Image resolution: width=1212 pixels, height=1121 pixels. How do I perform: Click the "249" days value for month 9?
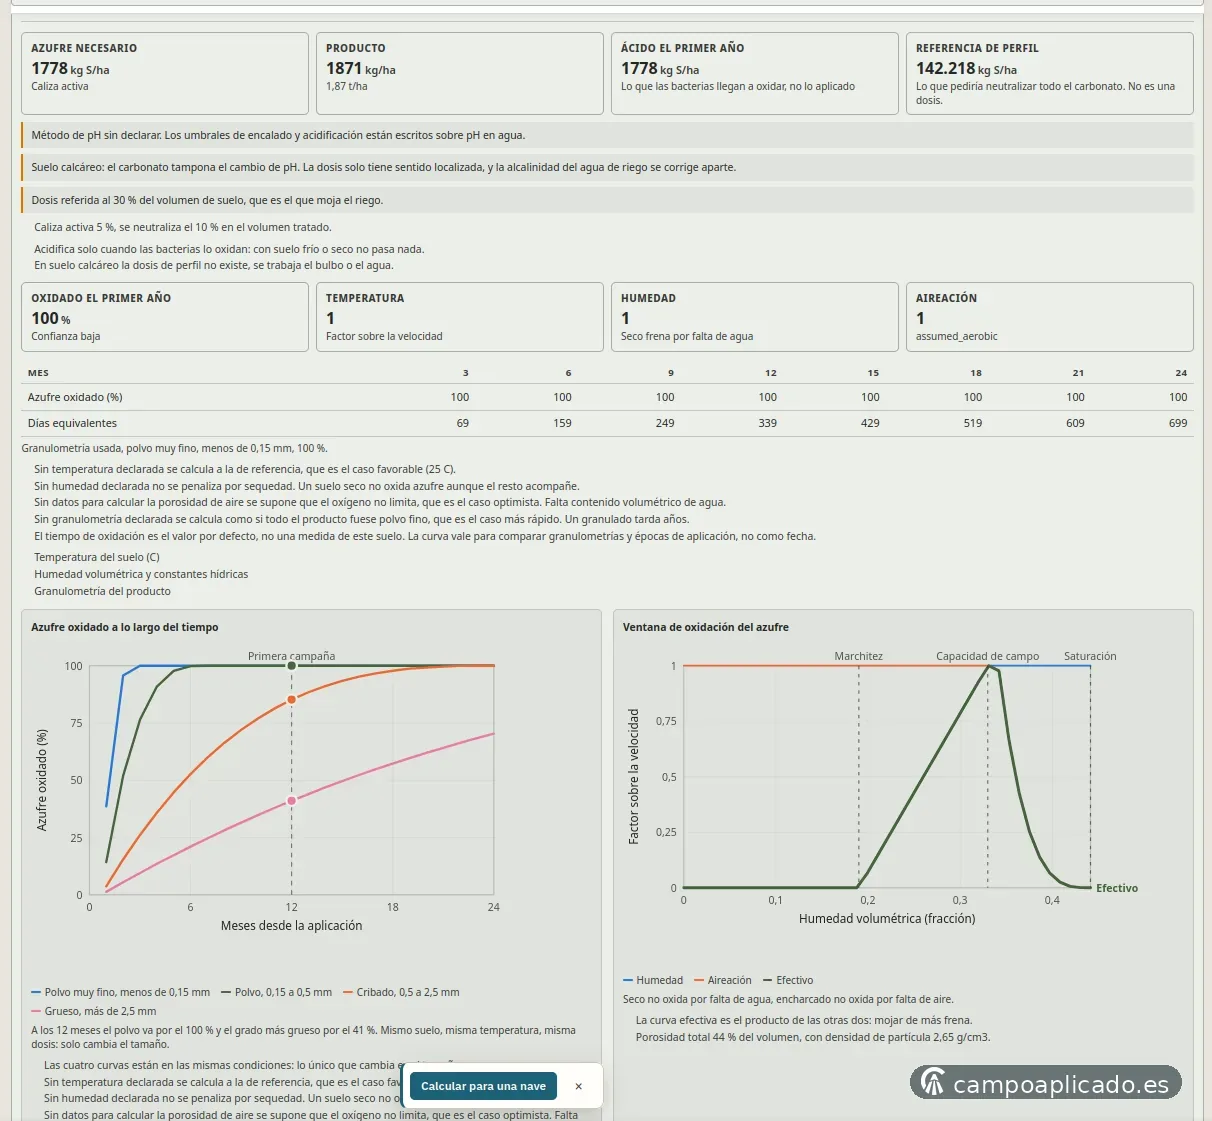click(665, 423)
